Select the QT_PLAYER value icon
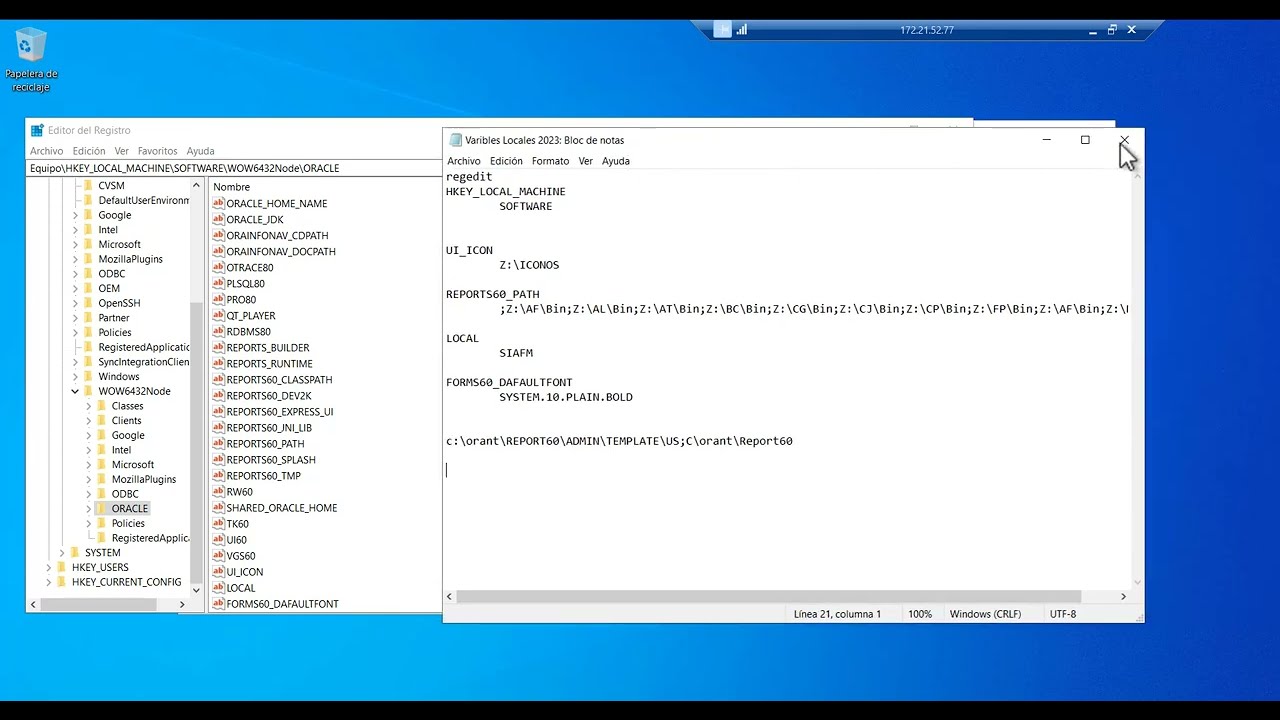This screenshot has height=720, width=1280. [x=218, y=315]
